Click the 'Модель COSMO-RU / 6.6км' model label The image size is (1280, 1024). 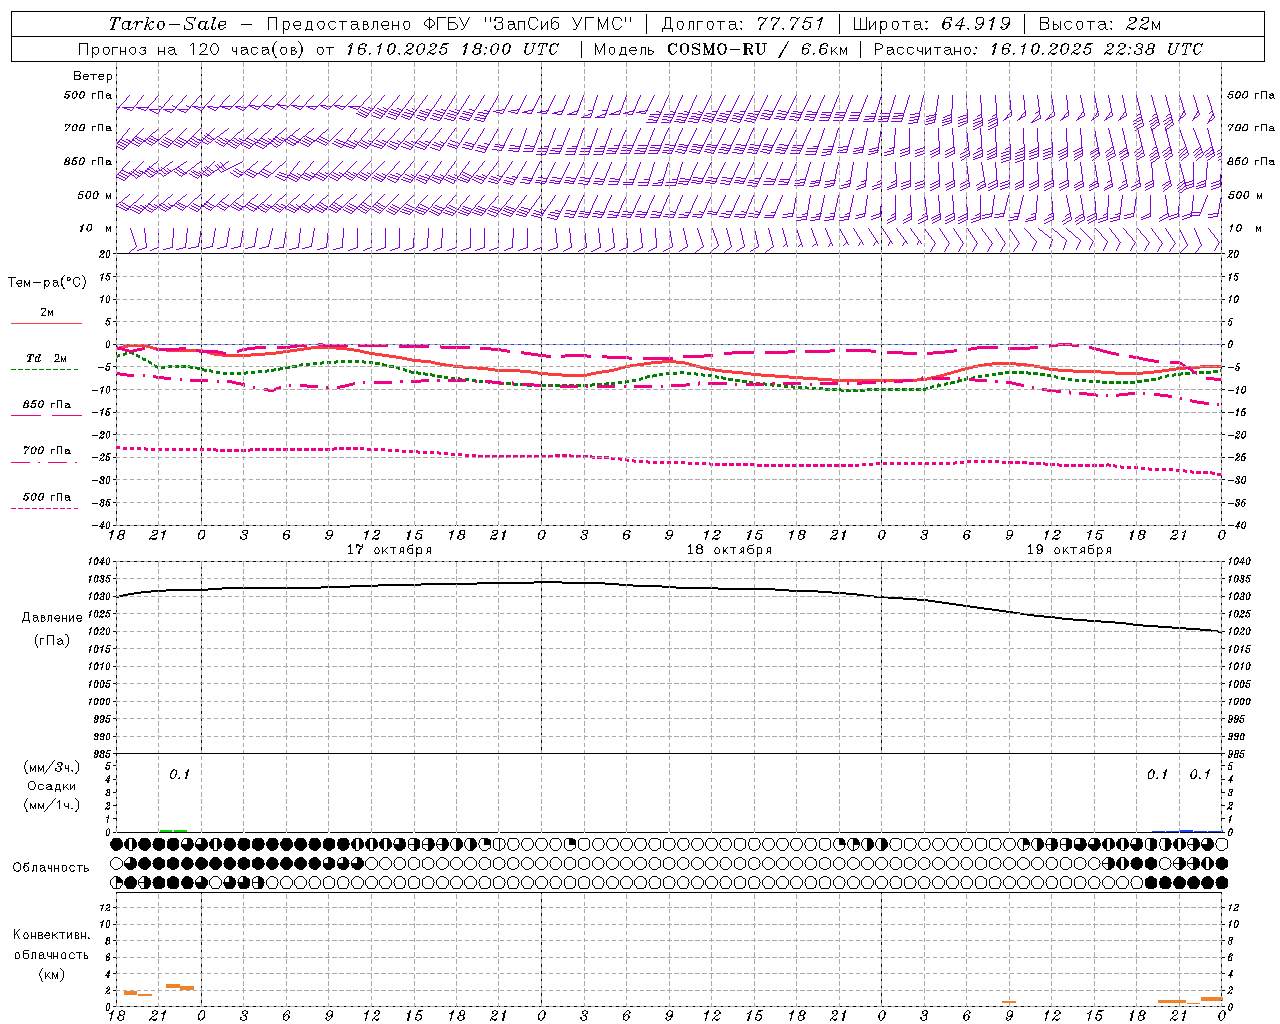coord(720,49)
